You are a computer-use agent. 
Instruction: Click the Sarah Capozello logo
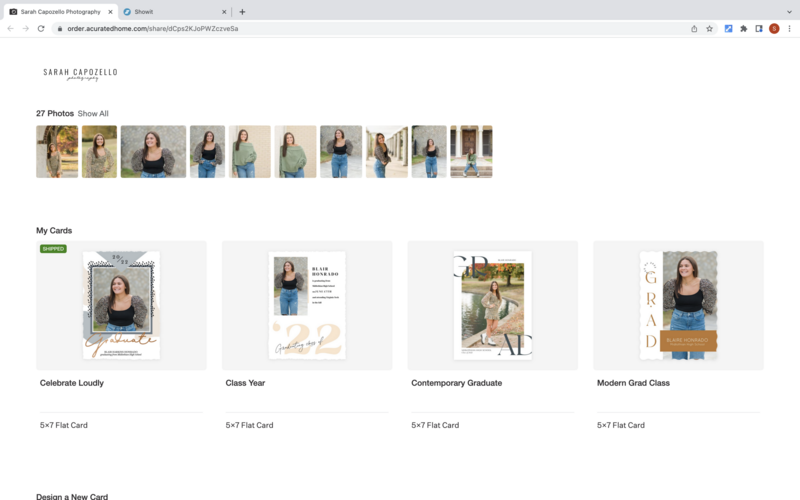(x=80, y=73)
